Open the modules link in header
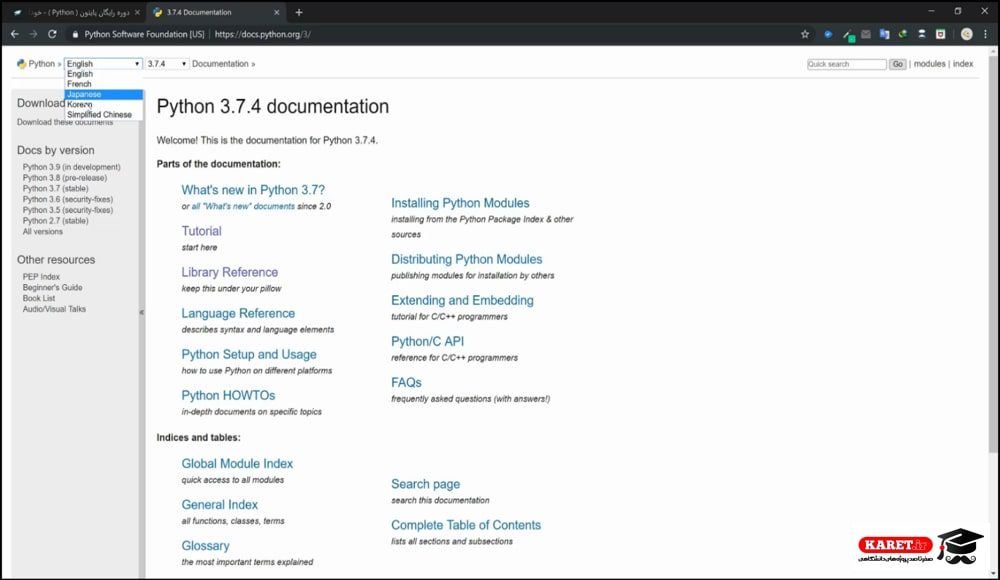 pos(929,64)
